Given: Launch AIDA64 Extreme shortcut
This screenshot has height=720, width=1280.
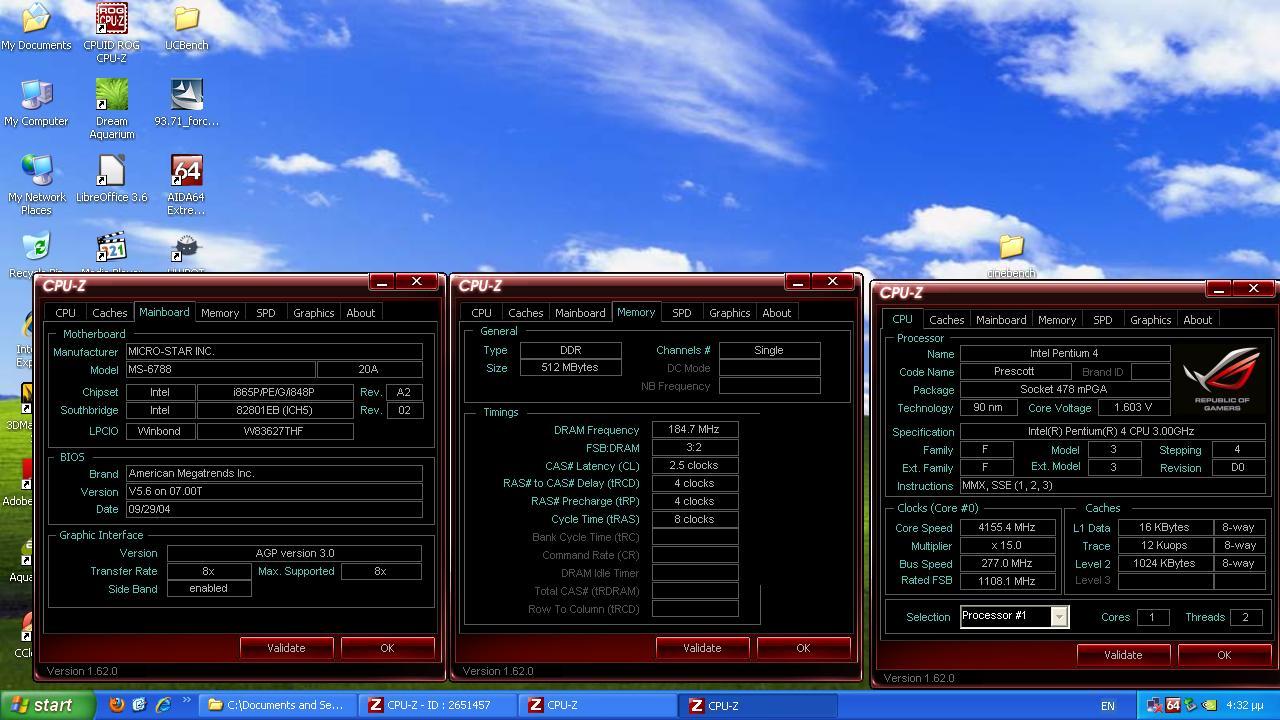Looking at the screenshot, I should tap(186, 185).
